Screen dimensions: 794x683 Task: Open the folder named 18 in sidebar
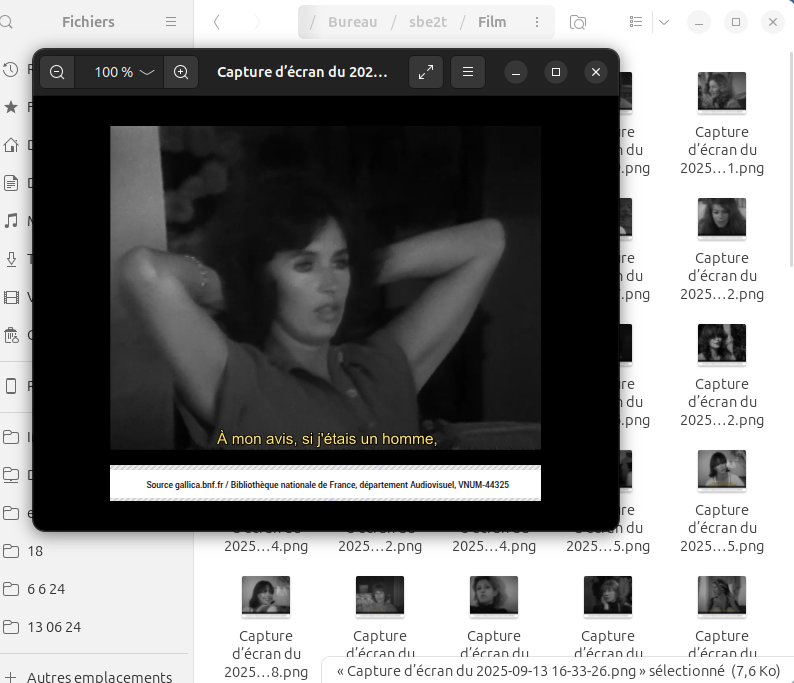35,551
